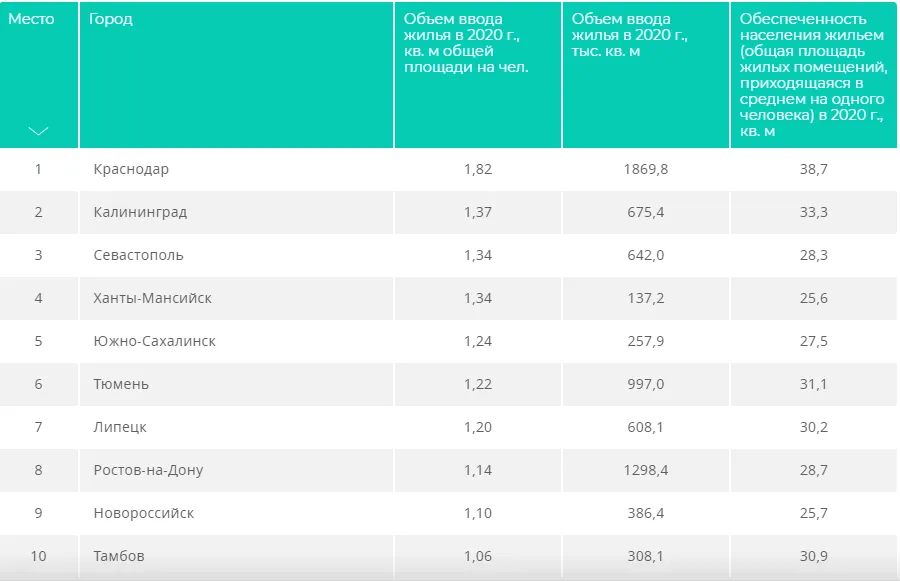Select the Краснодар city cell
Image resolution: width=900 pixels, height=581 pixels.
(x=131, y=169)
